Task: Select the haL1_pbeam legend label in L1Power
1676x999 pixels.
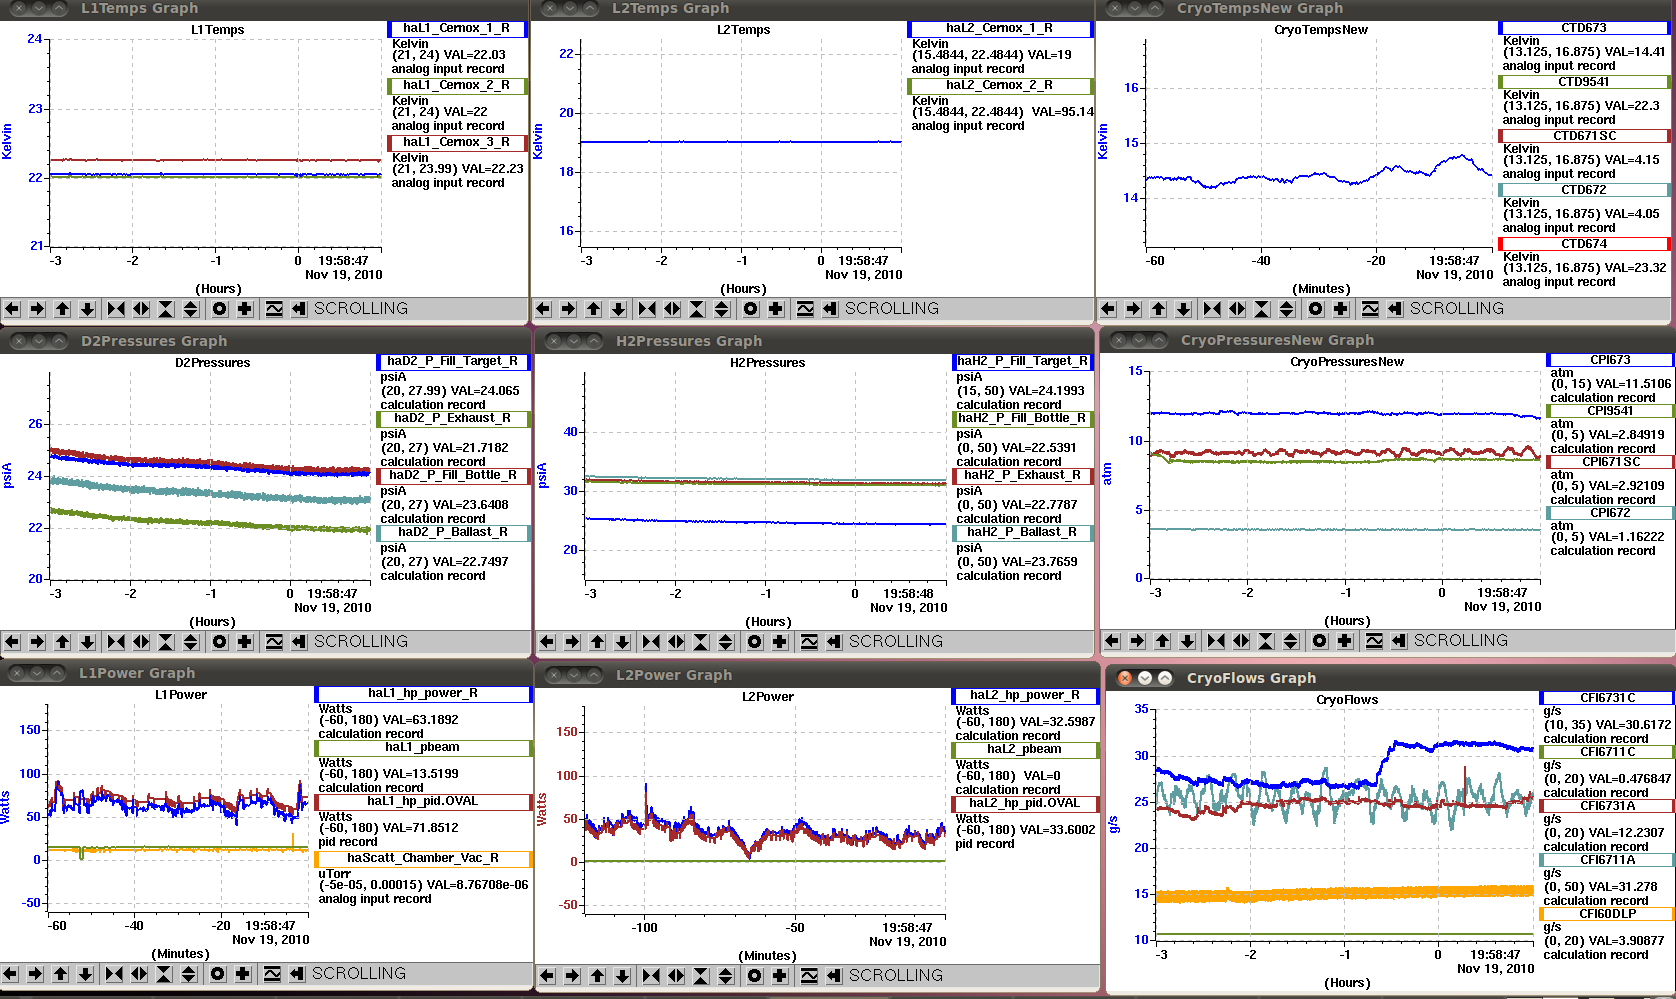Action: pyautogui.click(x=423, y=748)
